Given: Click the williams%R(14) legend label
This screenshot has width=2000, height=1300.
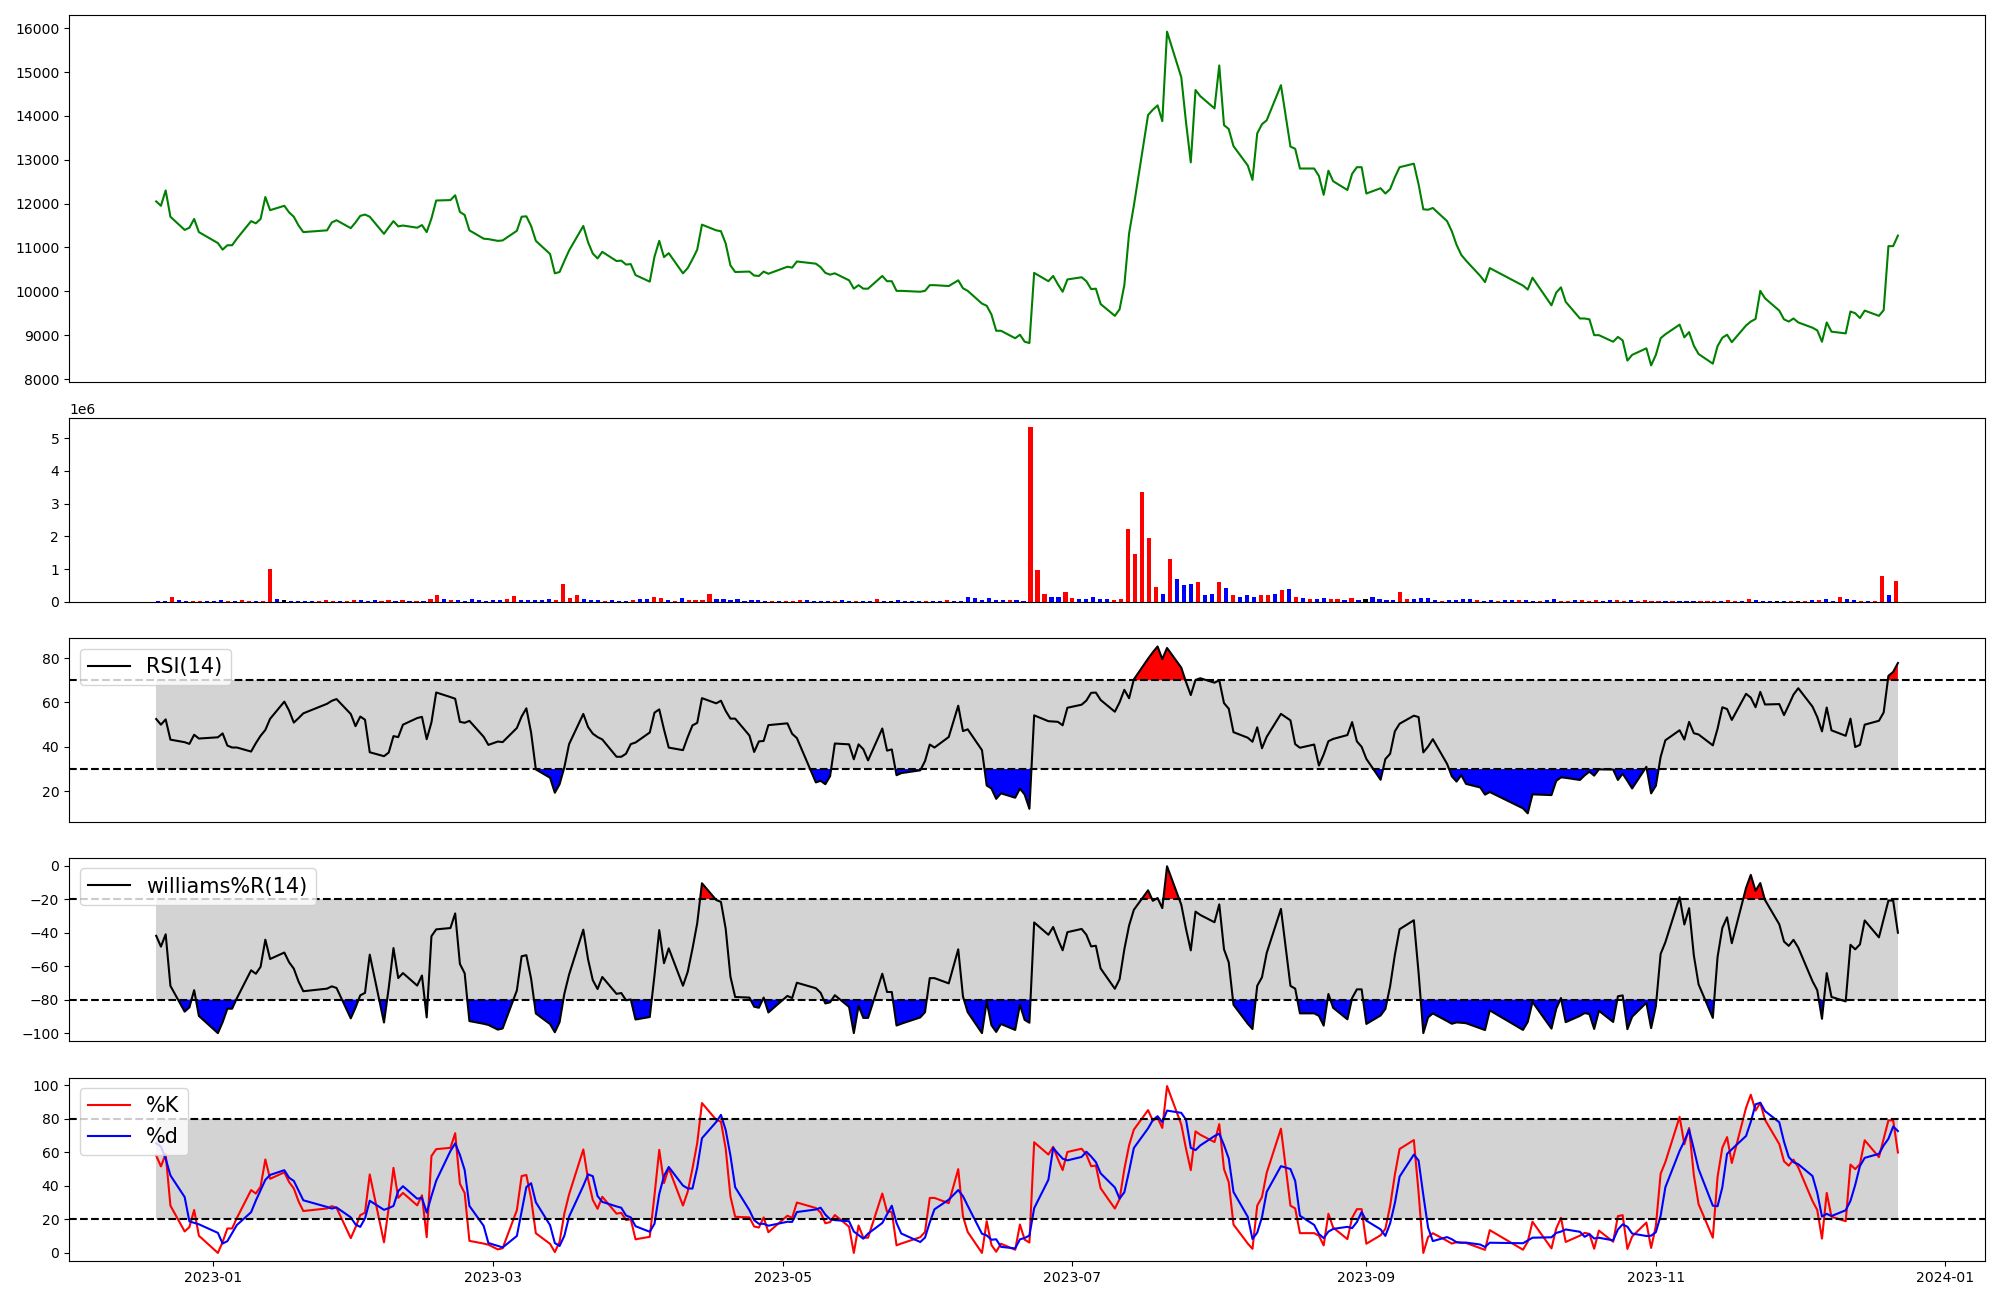Looking at the screenshot, I should (226, 886).
